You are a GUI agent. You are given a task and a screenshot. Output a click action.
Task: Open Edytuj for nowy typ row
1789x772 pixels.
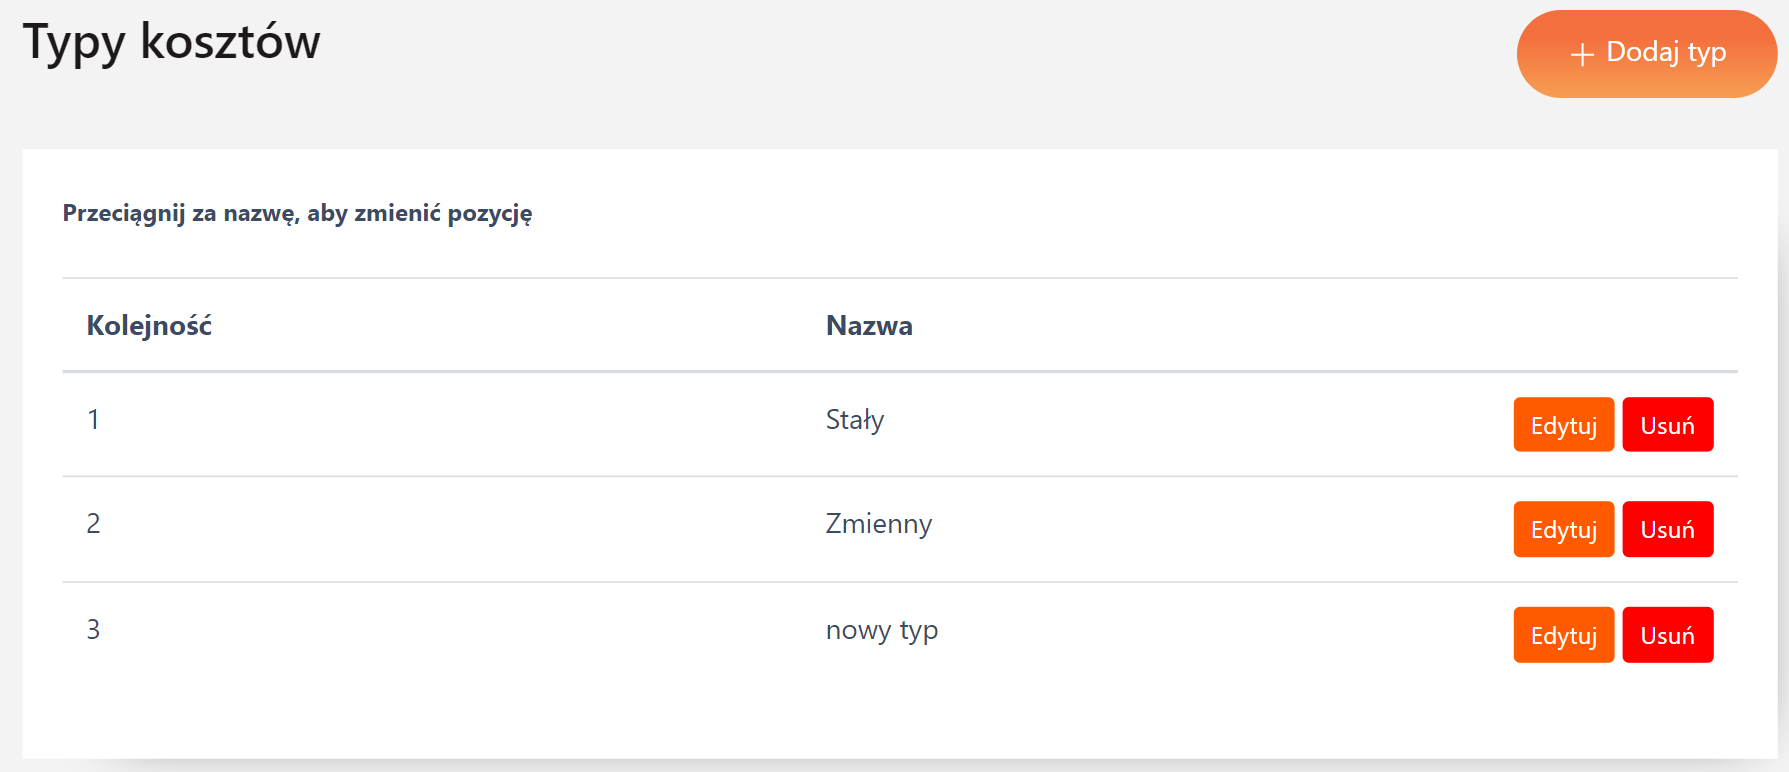pos(1563,635)
